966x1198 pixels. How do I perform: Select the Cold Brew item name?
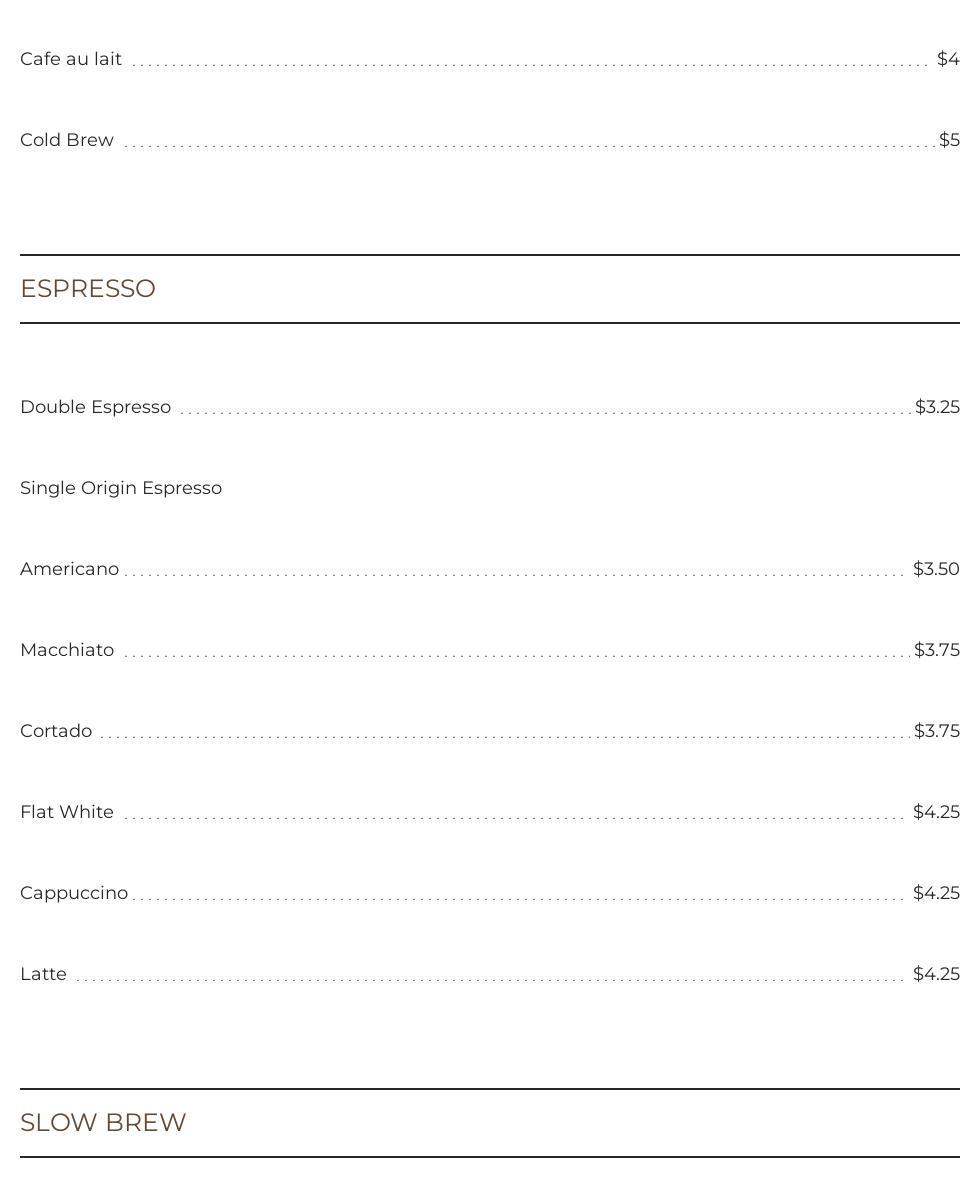67,140
